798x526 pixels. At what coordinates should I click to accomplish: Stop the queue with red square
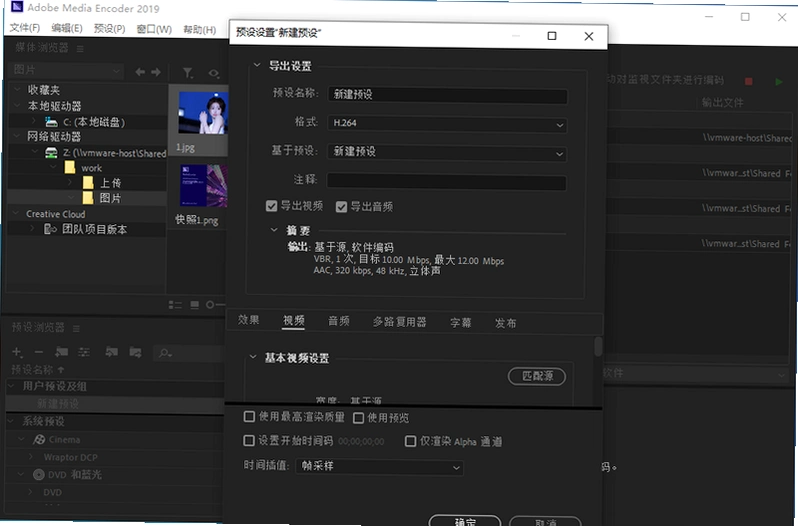(x=748, y=81)
